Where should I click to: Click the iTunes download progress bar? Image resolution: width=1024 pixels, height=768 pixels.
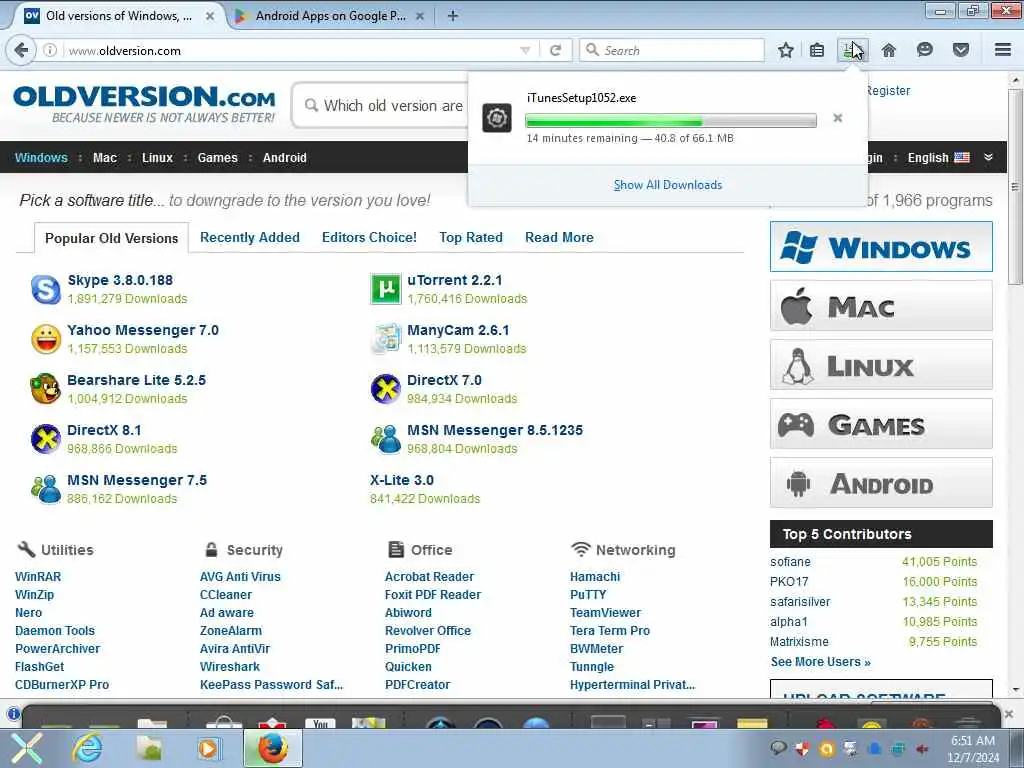pos(671,120)
